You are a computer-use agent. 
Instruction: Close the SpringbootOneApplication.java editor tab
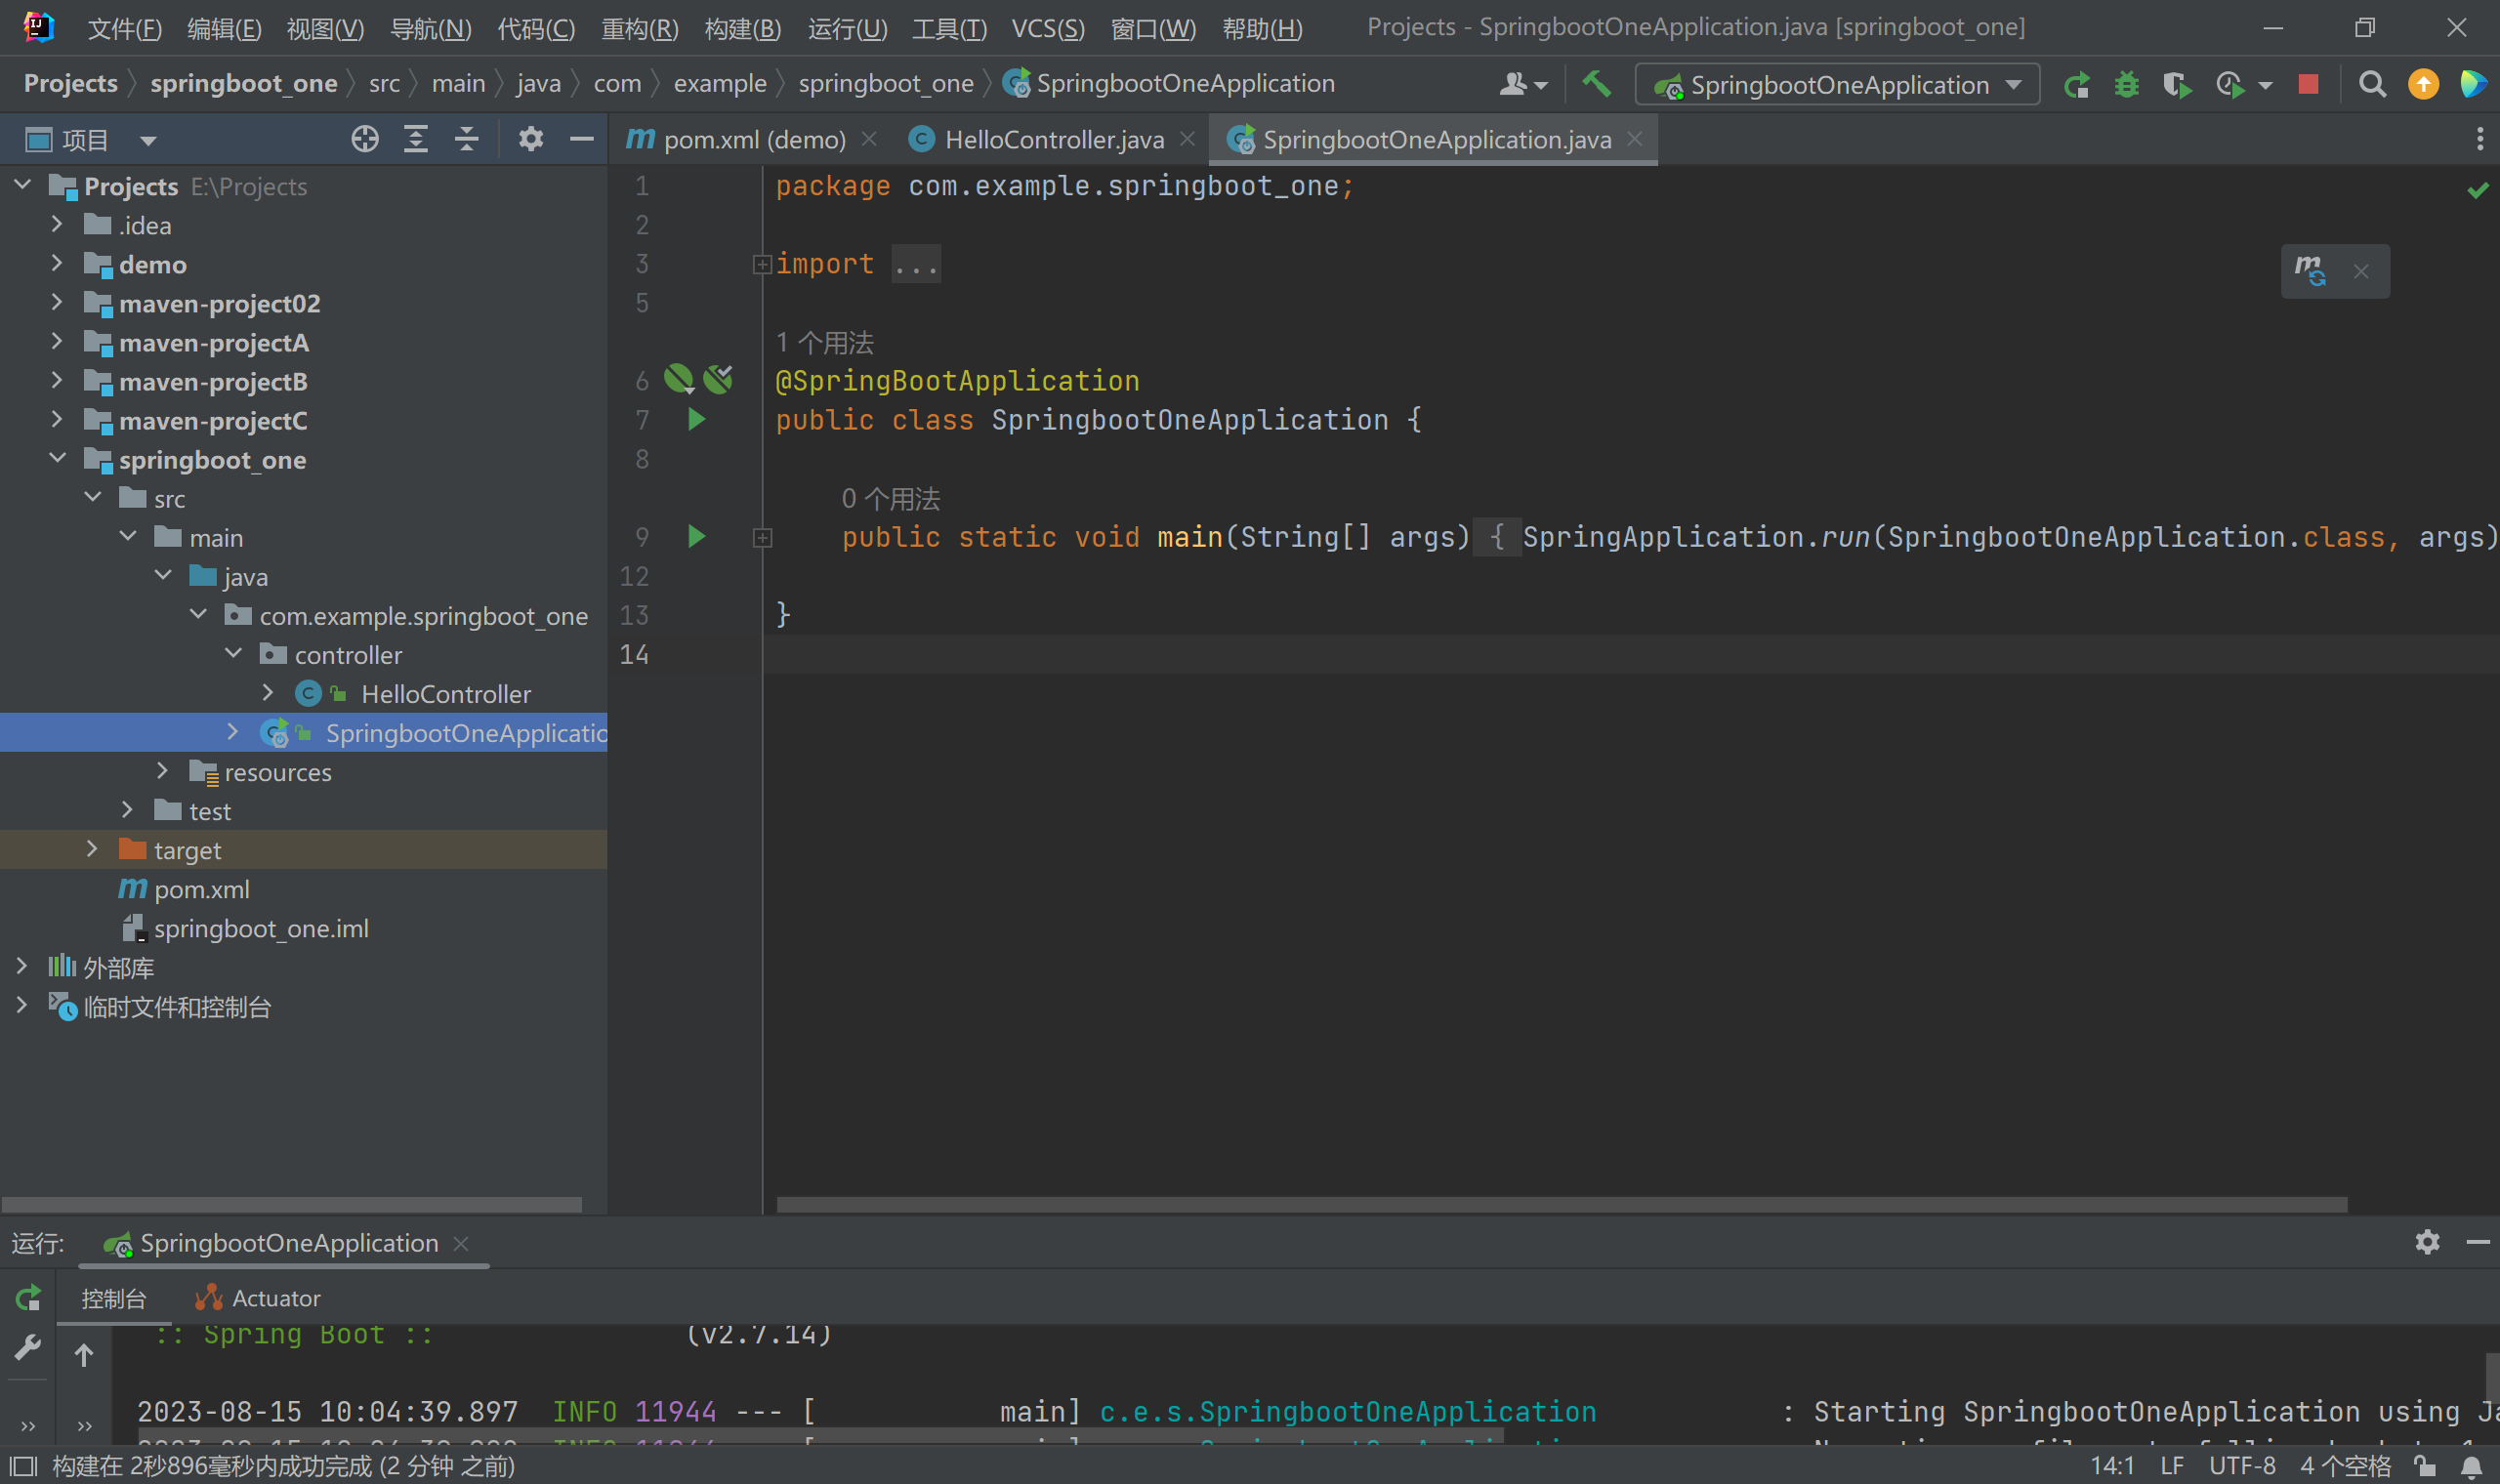point(1635,139)
